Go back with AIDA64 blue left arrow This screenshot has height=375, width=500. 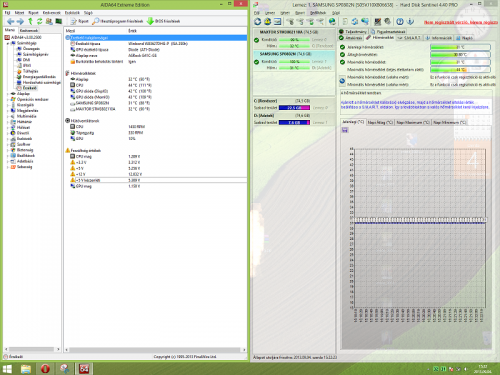(x=10, y=21)
